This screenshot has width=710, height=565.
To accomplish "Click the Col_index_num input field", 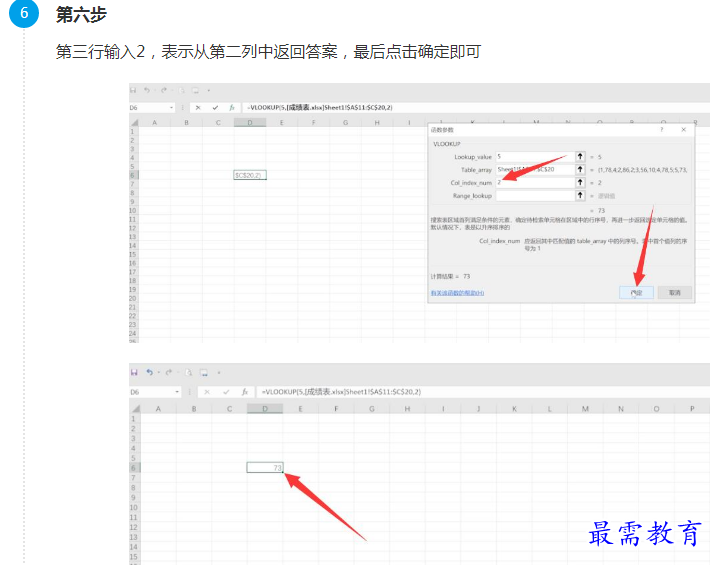I will coord(535,182).
